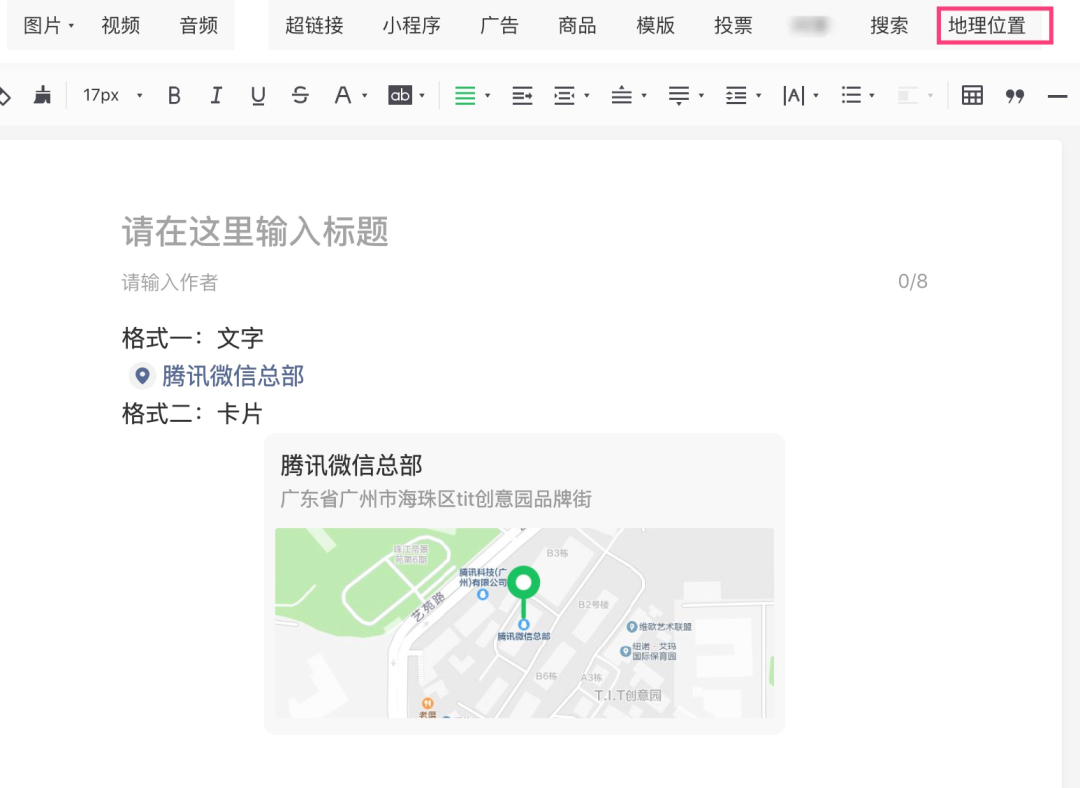Viewport: 1080px width, 788px height.
Task: Expand the space-after-paragraph dropdown arrow
Action: pyautogui.click(x=701, y=96)
